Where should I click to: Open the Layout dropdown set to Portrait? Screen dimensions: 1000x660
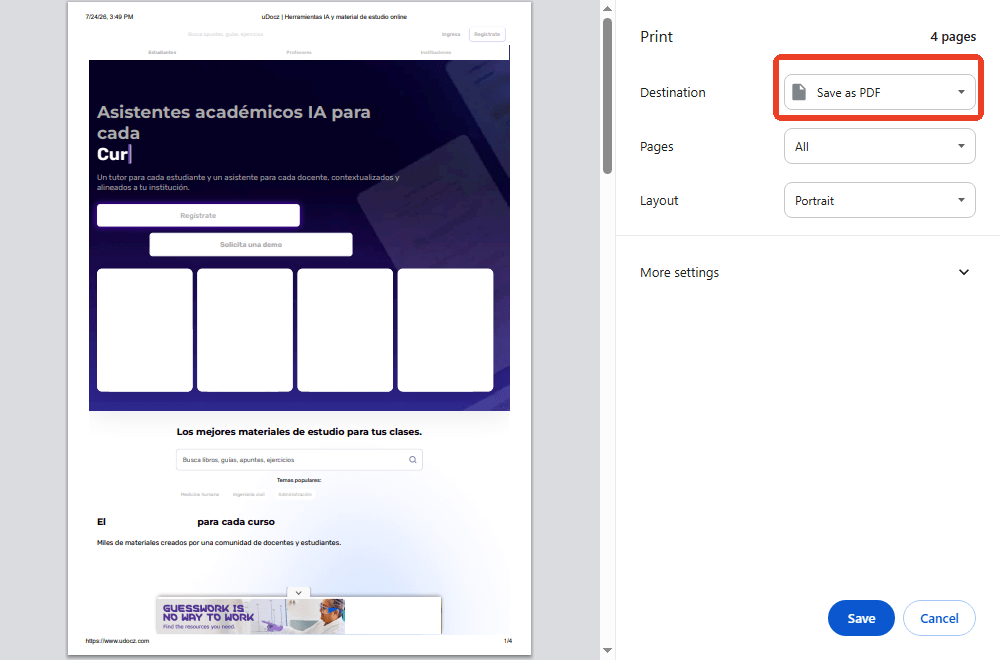point(879,200)
